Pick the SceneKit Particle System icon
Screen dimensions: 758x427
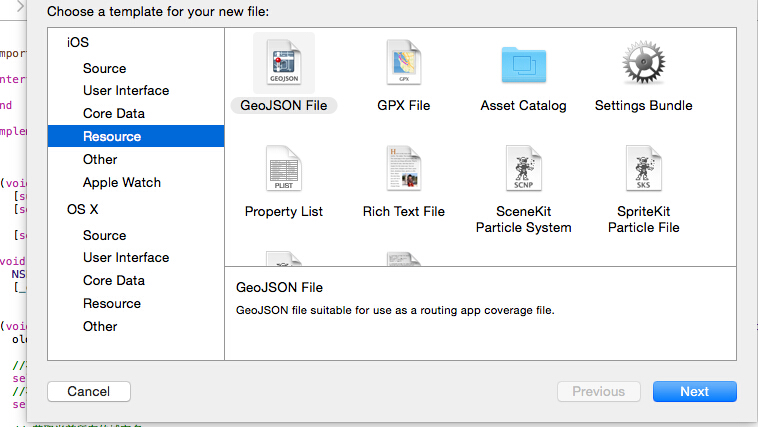523,170
